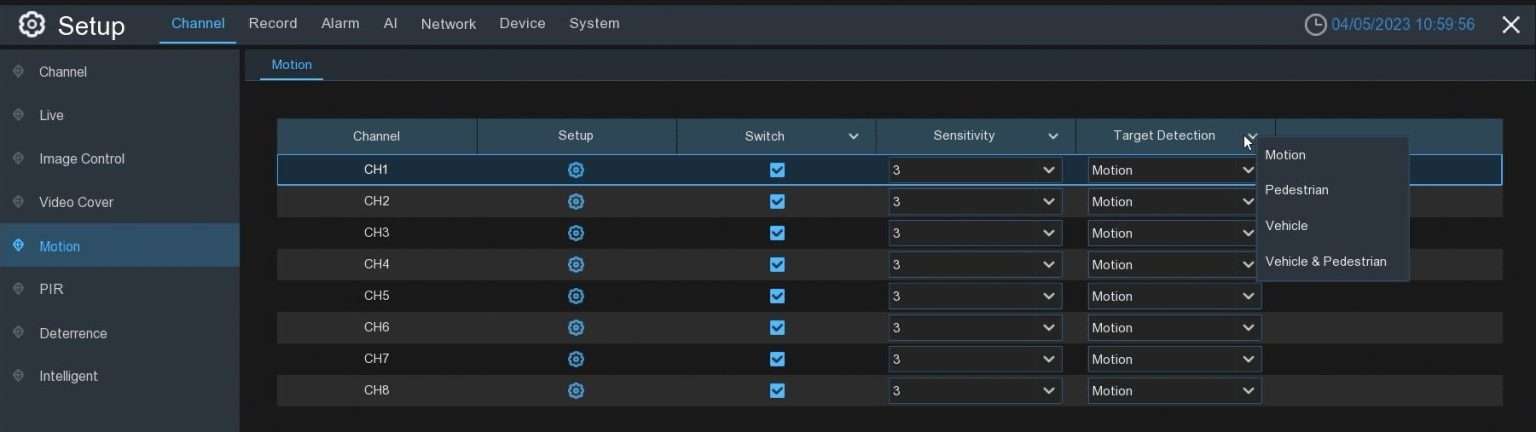Click the clock icon beside the date
This screenshot has height=432, width=1536.
[1315, 25]
